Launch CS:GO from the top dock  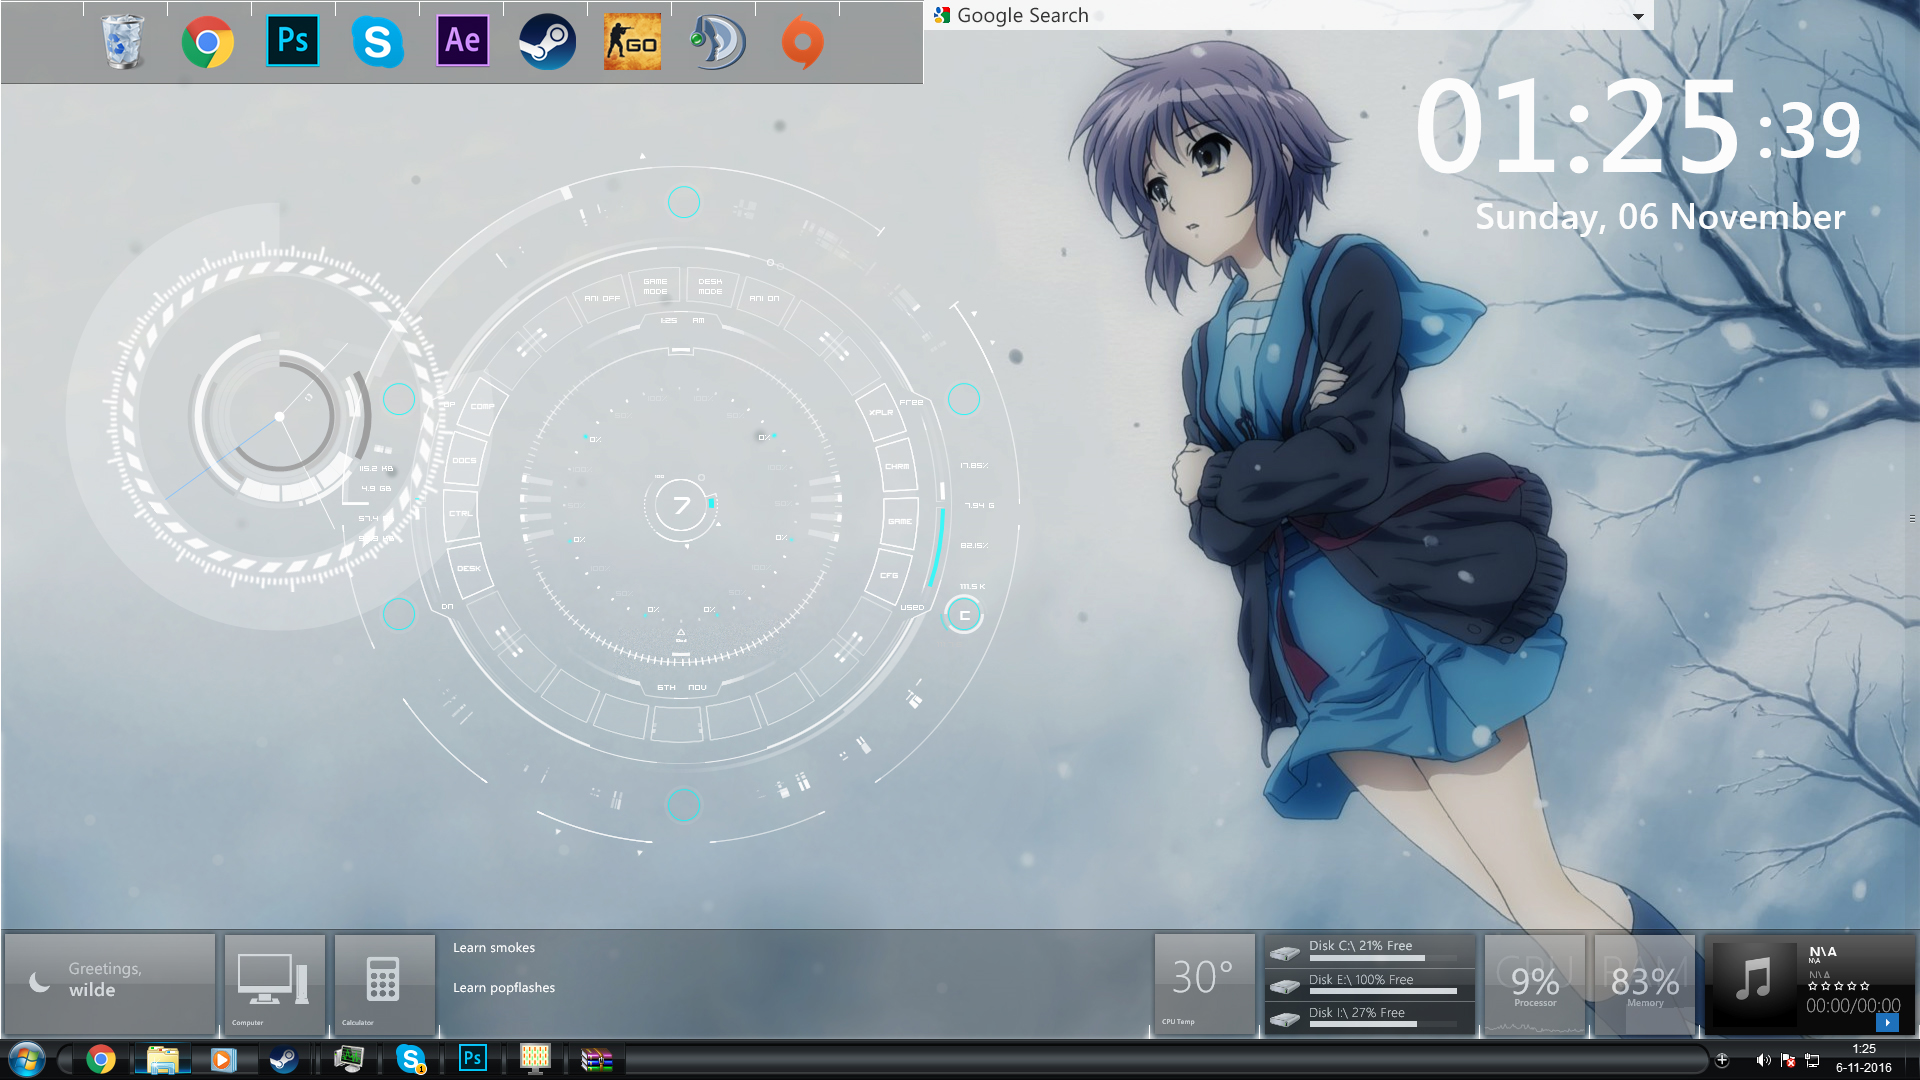(632, 42)
